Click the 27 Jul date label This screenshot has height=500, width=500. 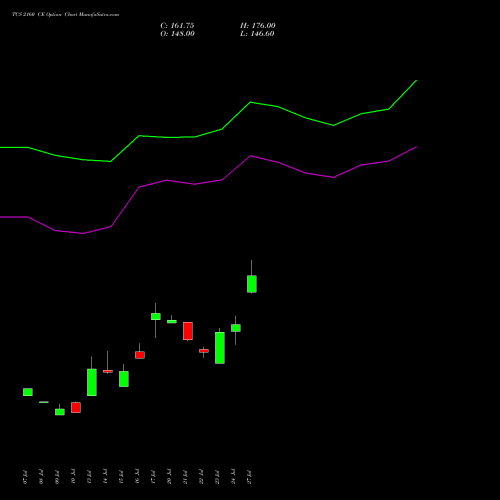[x=249, y=477]
